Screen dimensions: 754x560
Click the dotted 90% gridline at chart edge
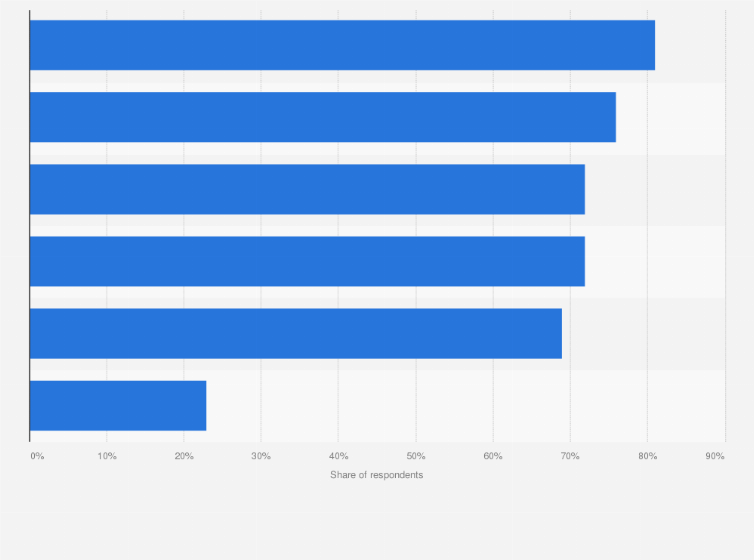point(725,226)
